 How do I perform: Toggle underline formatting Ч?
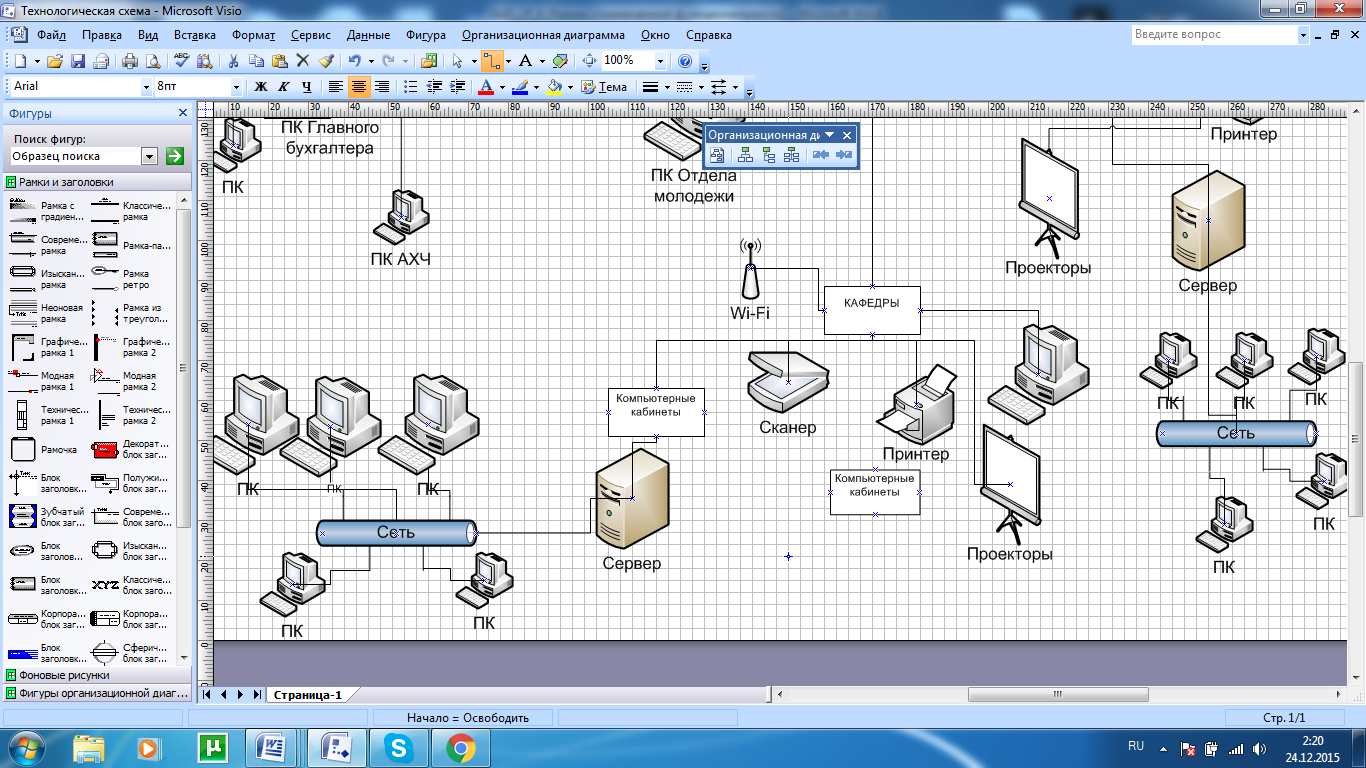click(x=307, y=87)
